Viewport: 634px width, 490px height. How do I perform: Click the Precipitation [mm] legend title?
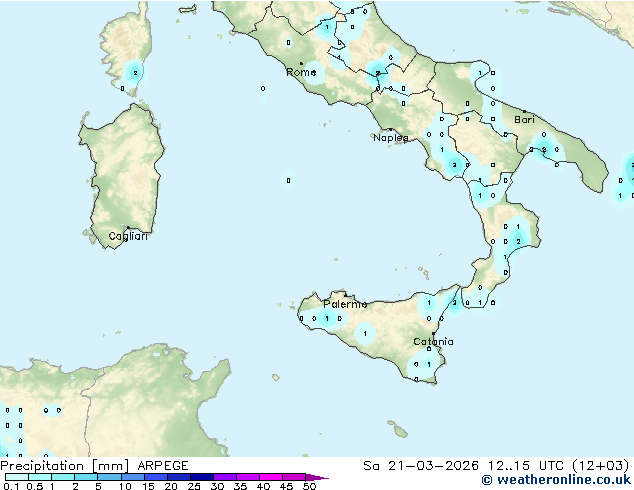(x=64, y=466)
